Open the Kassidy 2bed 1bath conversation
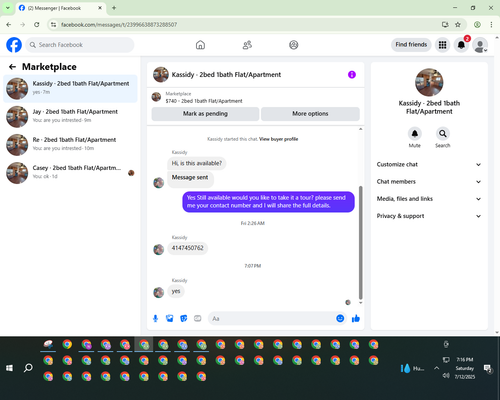Image resolution: width=500 pixels, height=400 pixels. click(x=70, y=89)
